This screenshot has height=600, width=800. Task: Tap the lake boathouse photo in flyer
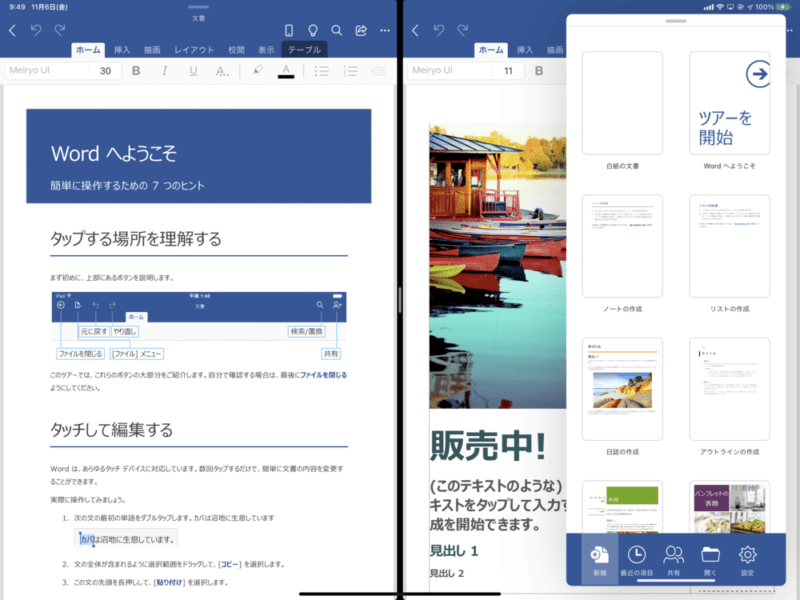pos(498,266)
